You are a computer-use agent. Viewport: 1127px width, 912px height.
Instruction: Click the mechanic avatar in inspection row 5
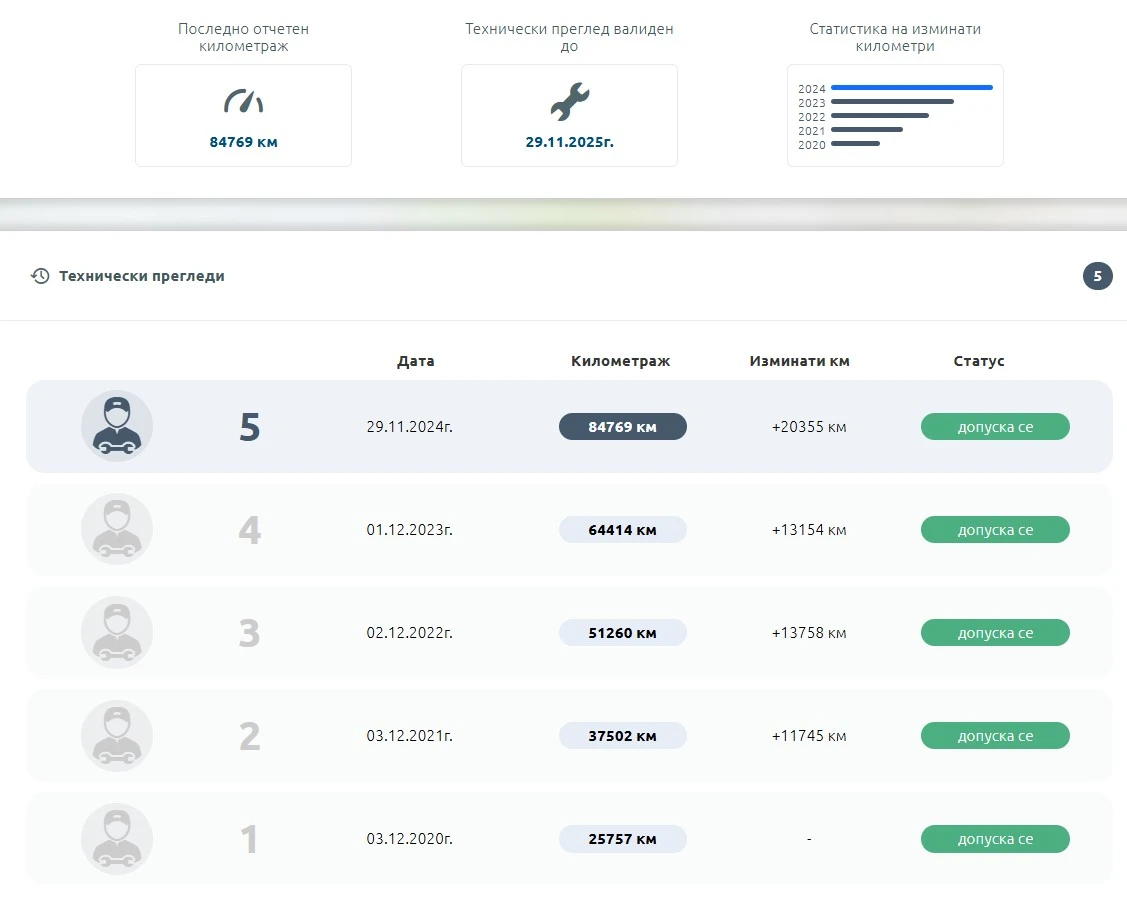[117, 426]
